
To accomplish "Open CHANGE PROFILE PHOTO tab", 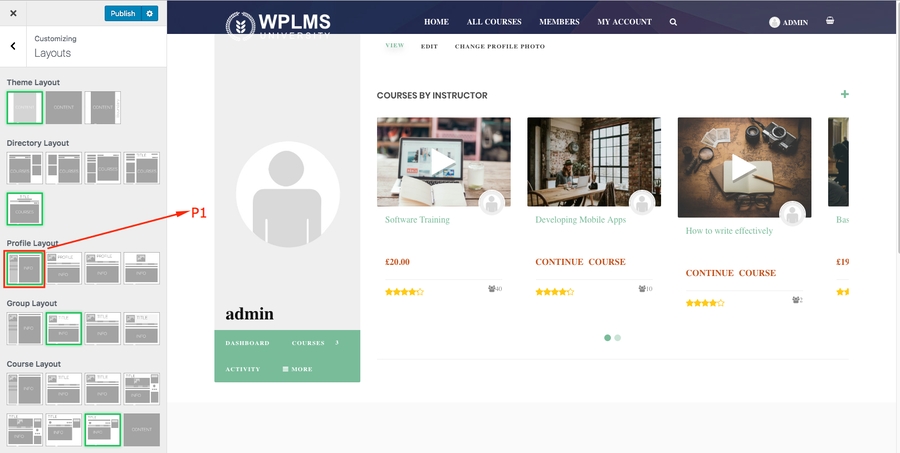I will coord(500,47).
